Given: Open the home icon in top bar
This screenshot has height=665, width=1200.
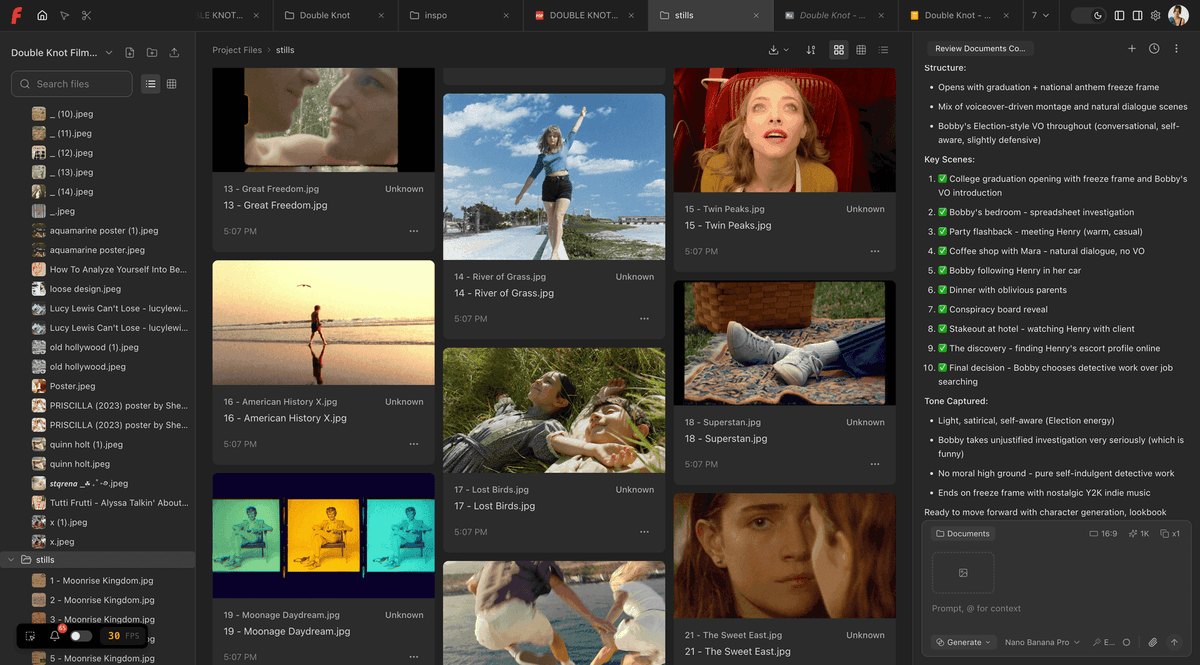Looking at the screenshot, I should [42, 16].
